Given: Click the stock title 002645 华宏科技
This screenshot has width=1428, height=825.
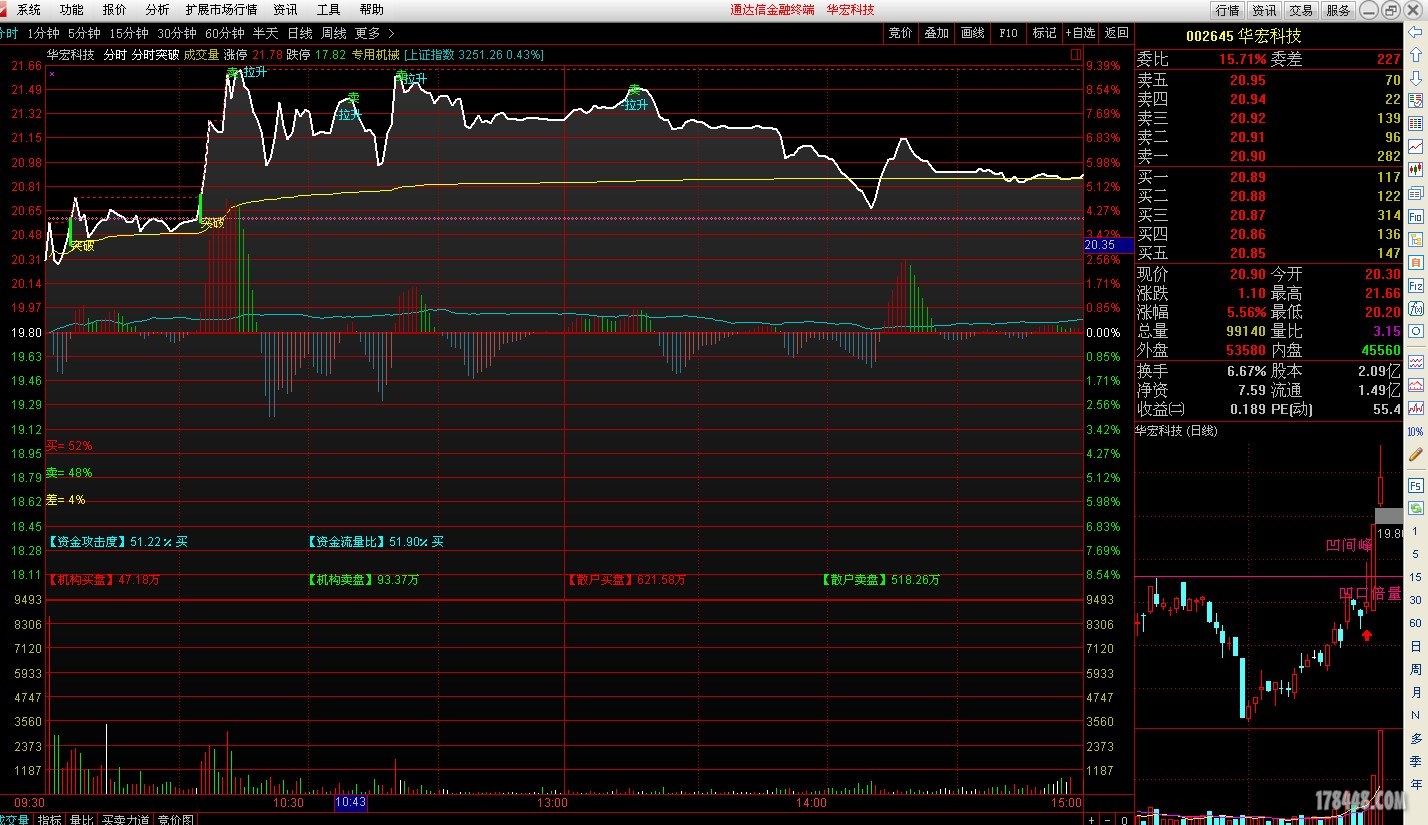Looking at the screenshot, I should [1244, 35].
